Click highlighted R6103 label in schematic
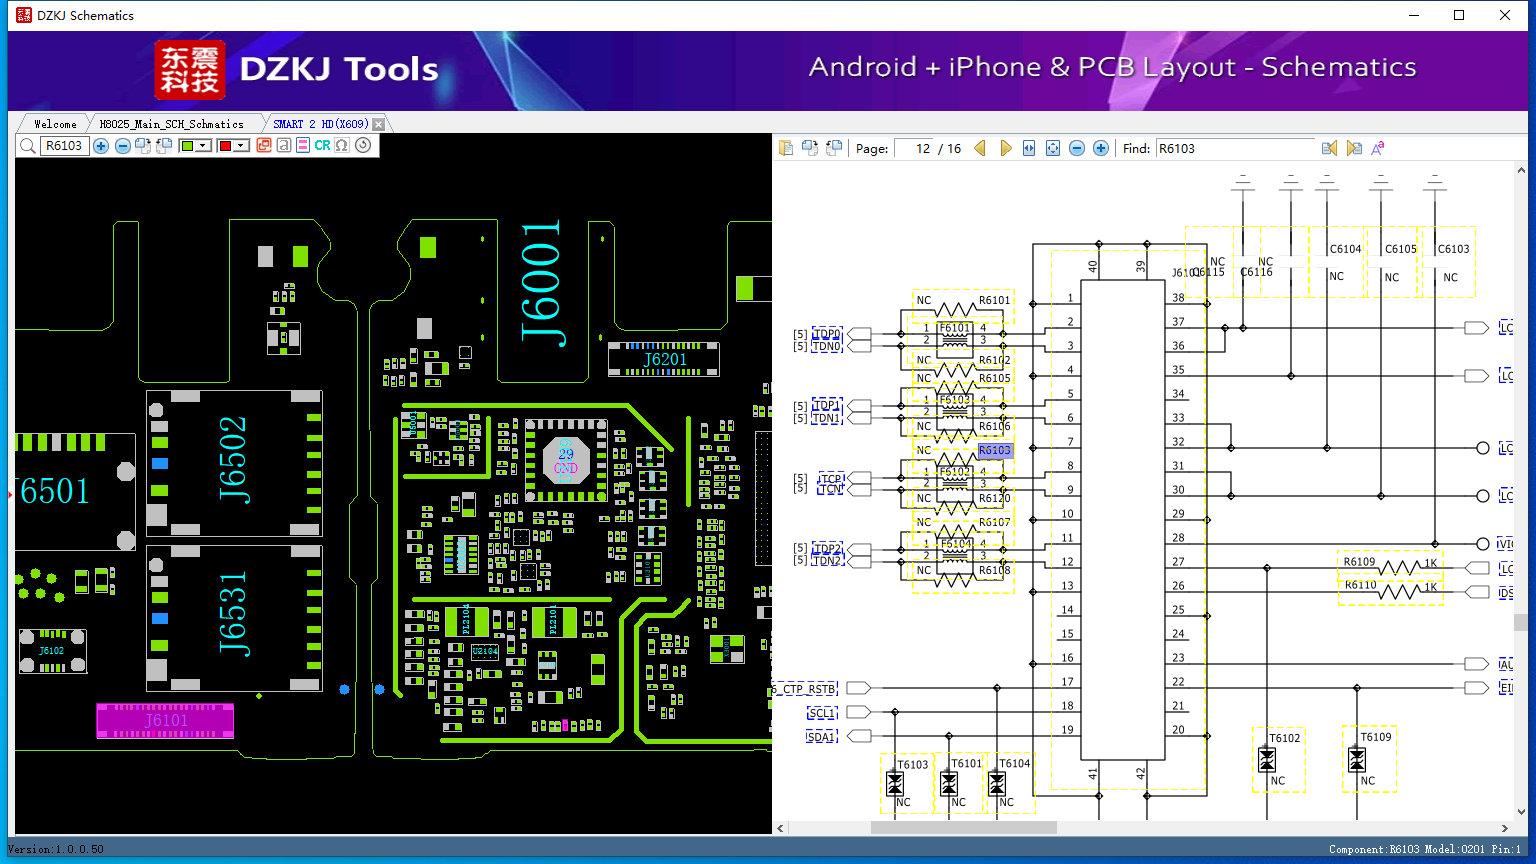Image resolution: width=1536 pixels, height=864 pixels. pyautogui.click(x=995, y=451)
